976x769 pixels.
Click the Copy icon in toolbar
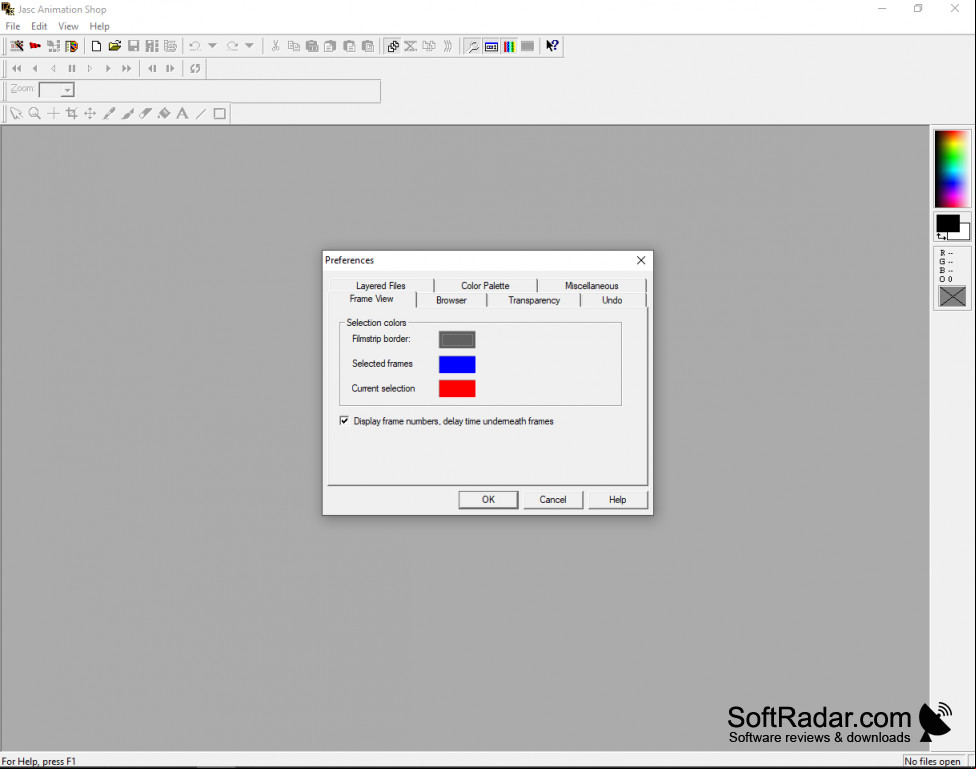294,46
